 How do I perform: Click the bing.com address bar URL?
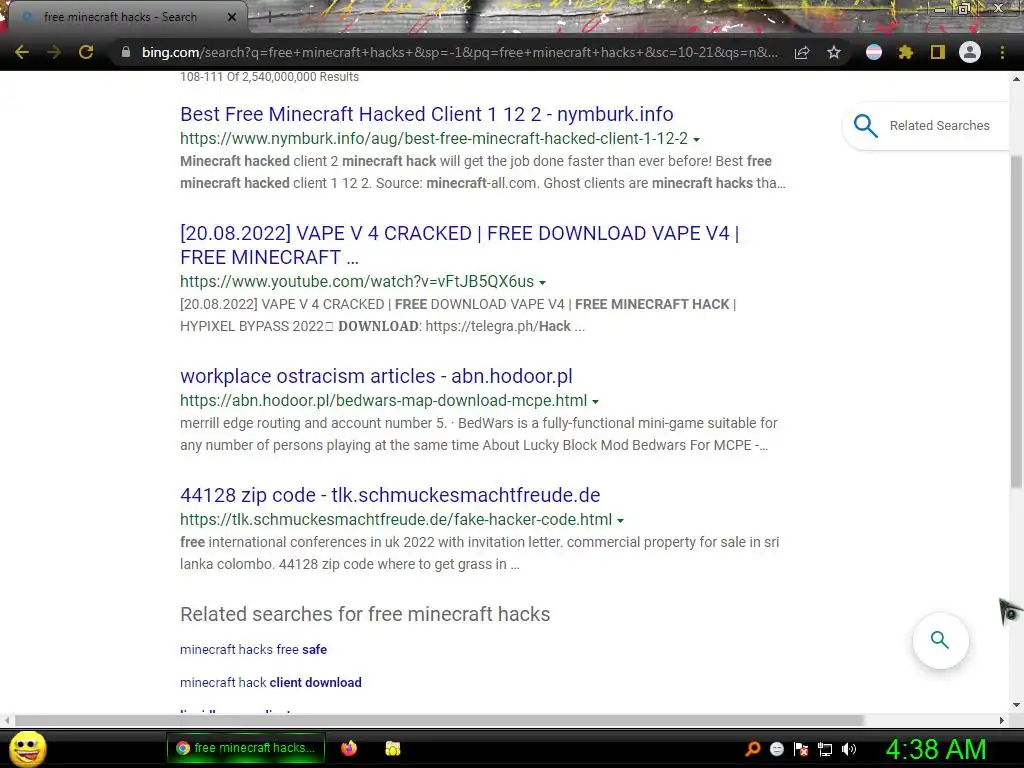[460, 52]
